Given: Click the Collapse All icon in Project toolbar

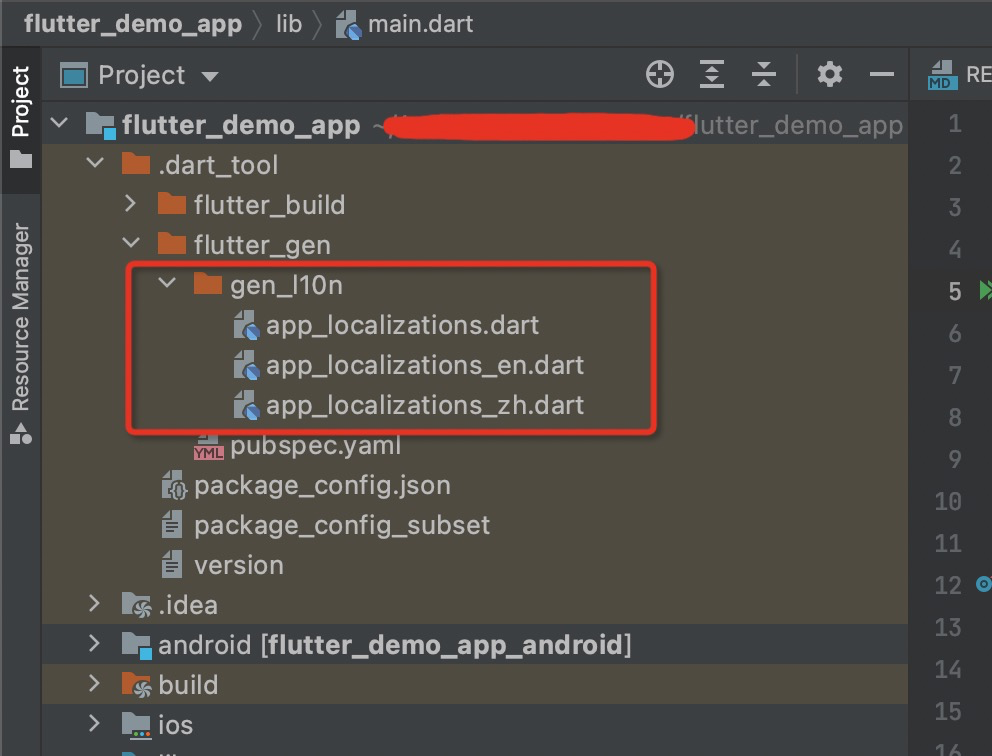Looking at the screenshot, I should tap(764, 74).
